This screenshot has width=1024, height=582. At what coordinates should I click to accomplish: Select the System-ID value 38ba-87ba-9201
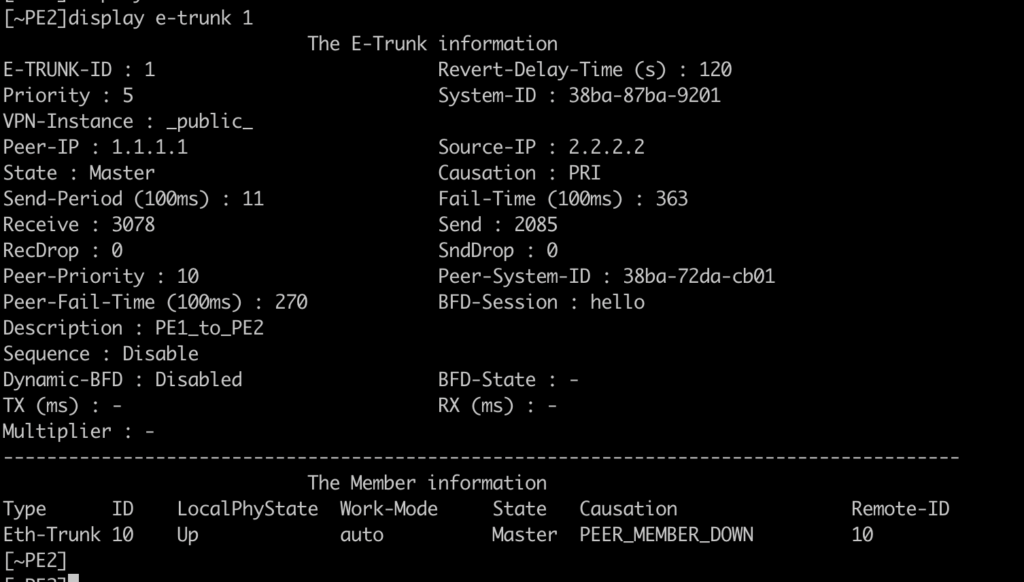click(644, 96)
